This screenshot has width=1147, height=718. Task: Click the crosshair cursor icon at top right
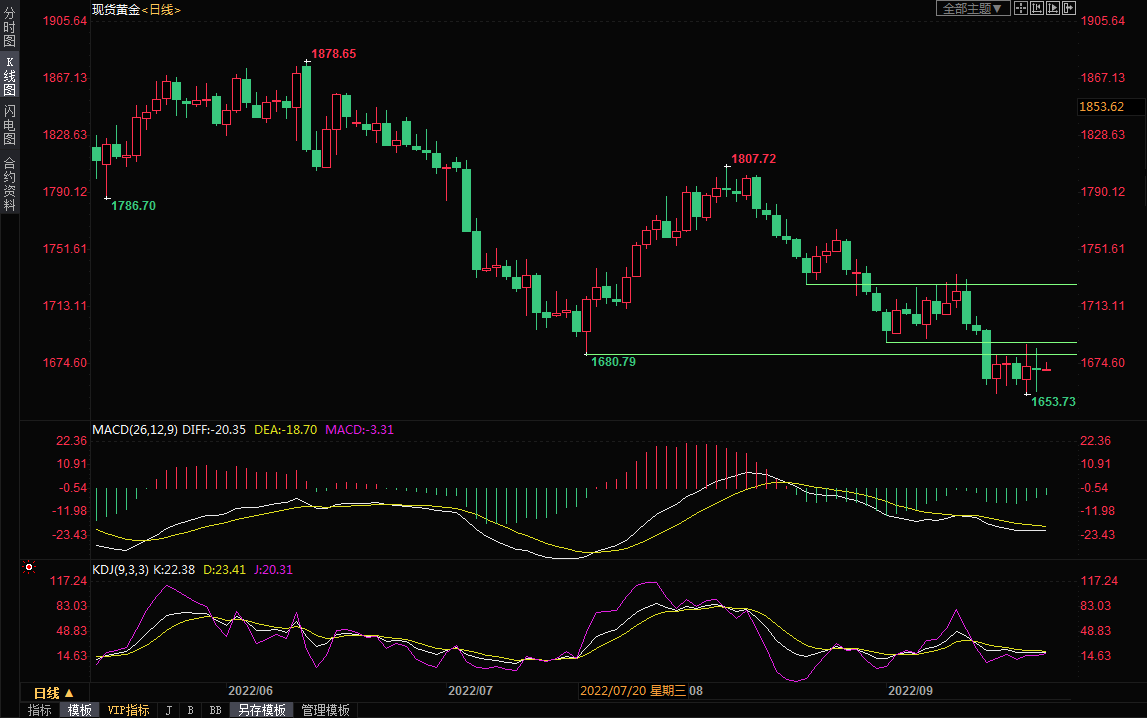pos(1021,8)
